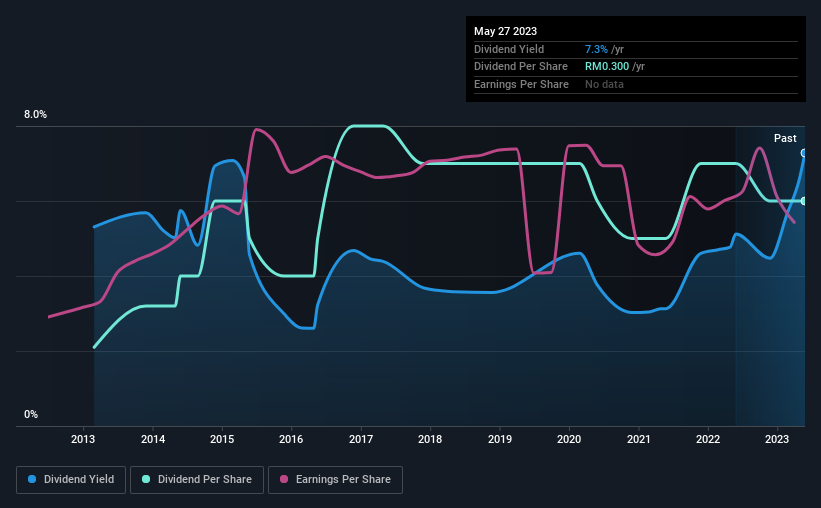Click the teal Dividend Per Share legend dot

146,479
